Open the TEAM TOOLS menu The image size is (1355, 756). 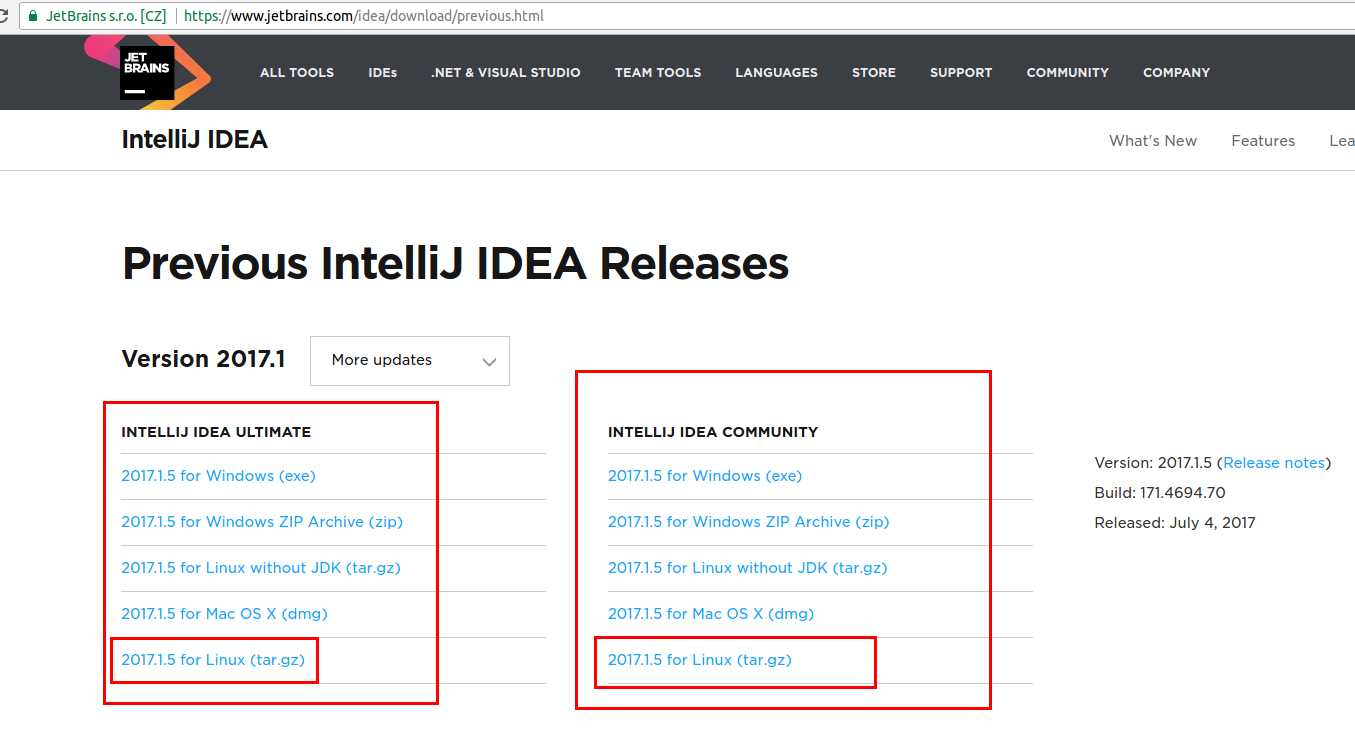click(x=658, y=72)
